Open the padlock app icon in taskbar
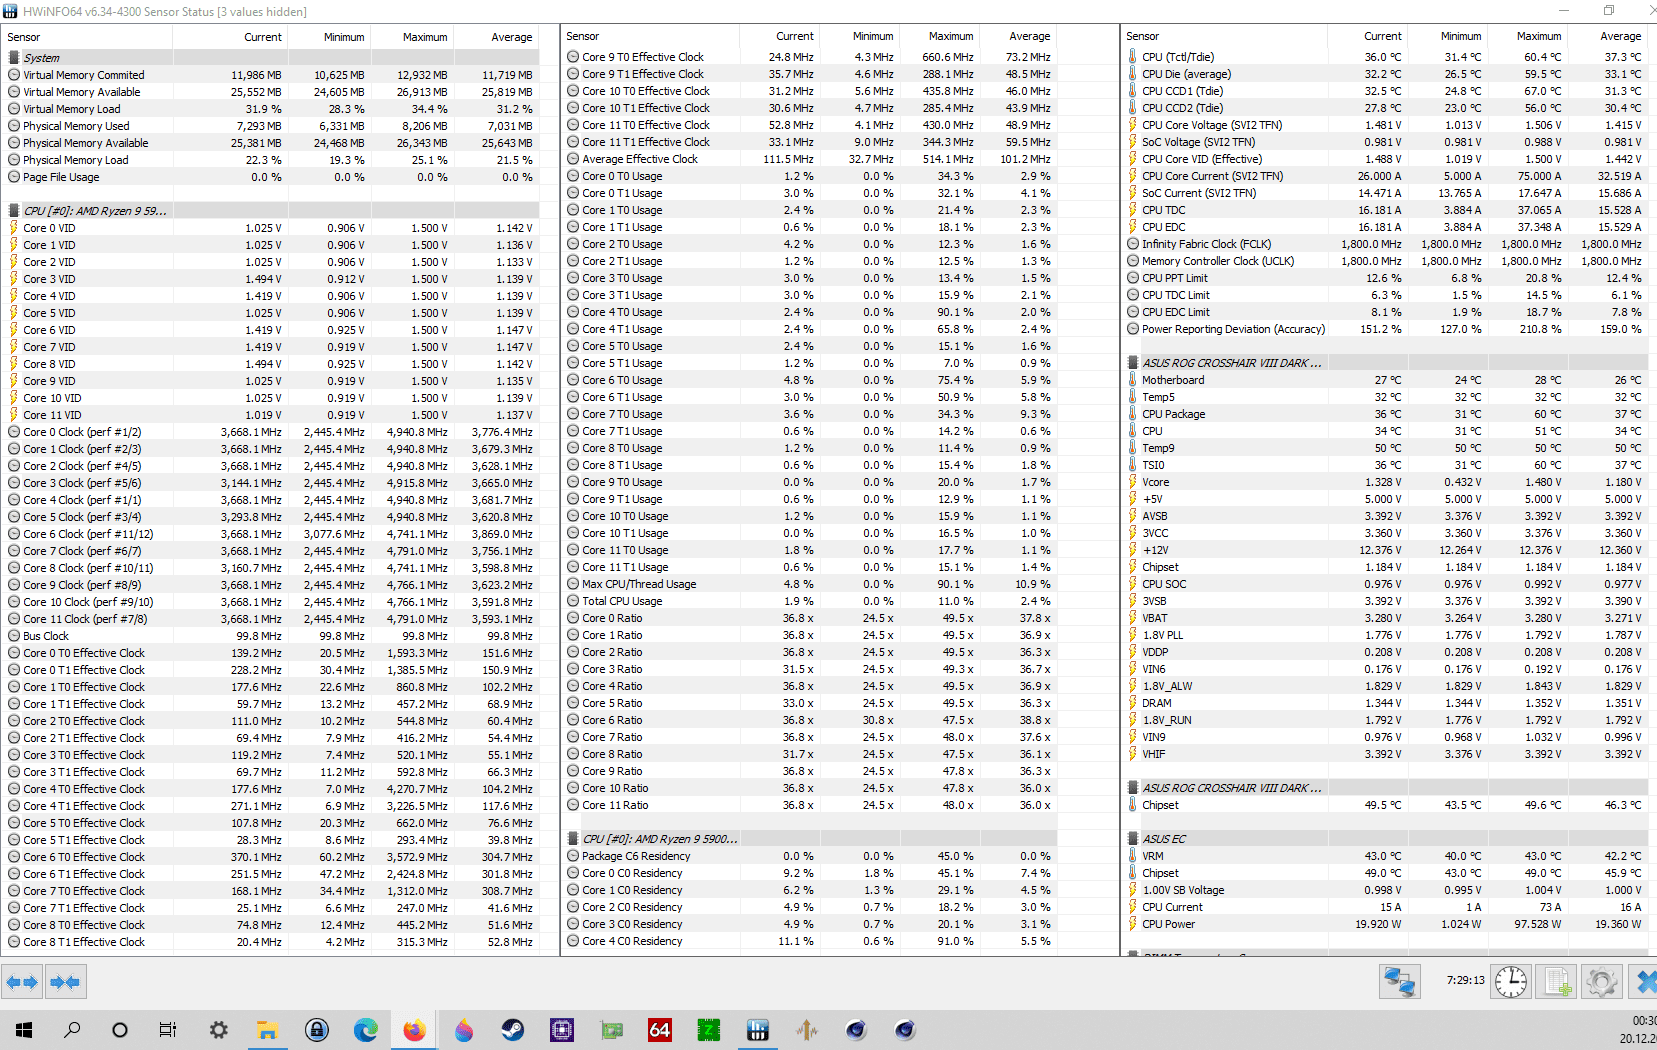 317,1030
